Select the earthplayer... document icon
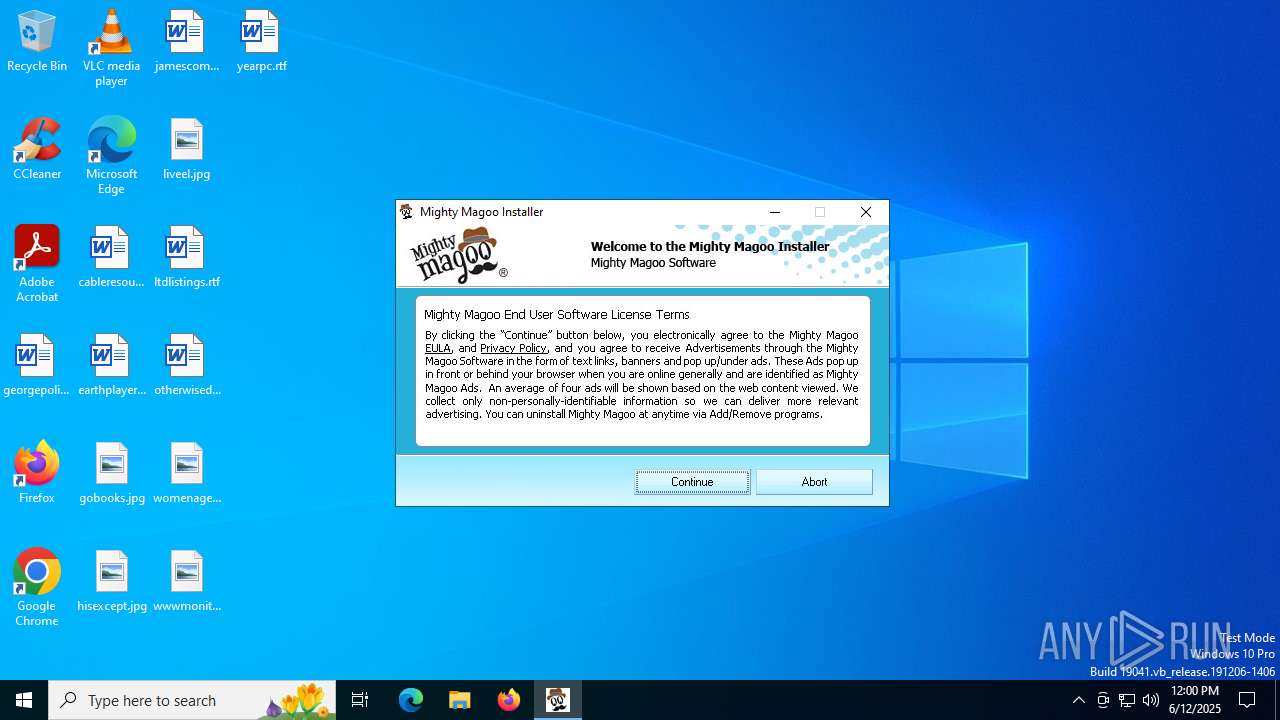Image resolution: width=1280 pixels, height=720 pixels. [x=111, y=365]
